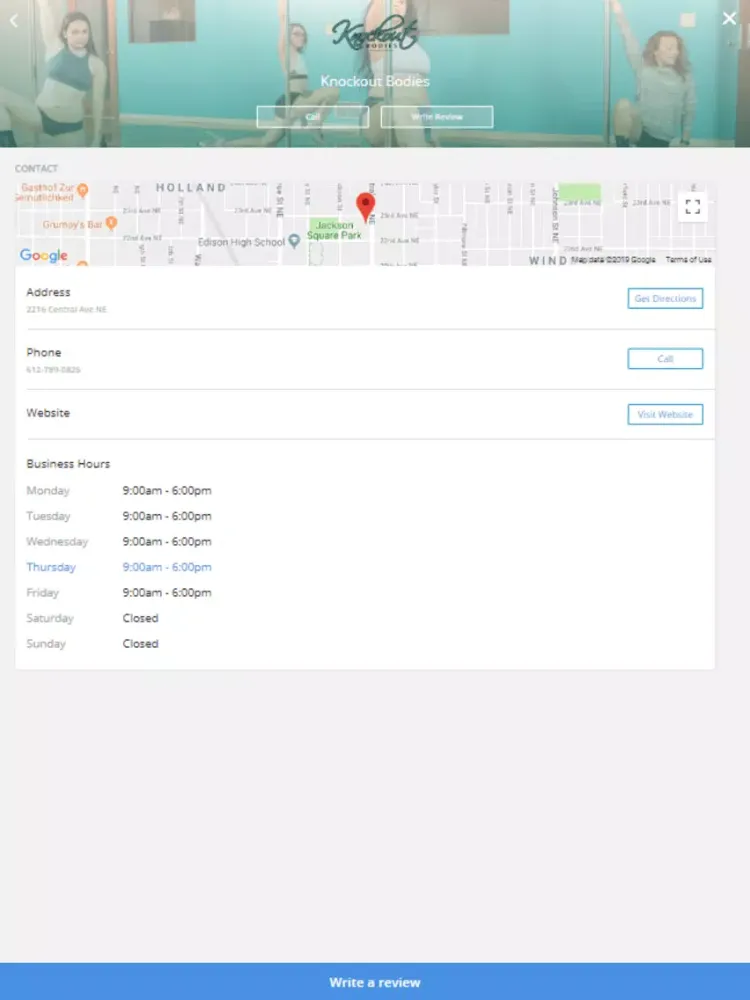Get Directions to the address
750x1000 pixels.
click(665, 298)
